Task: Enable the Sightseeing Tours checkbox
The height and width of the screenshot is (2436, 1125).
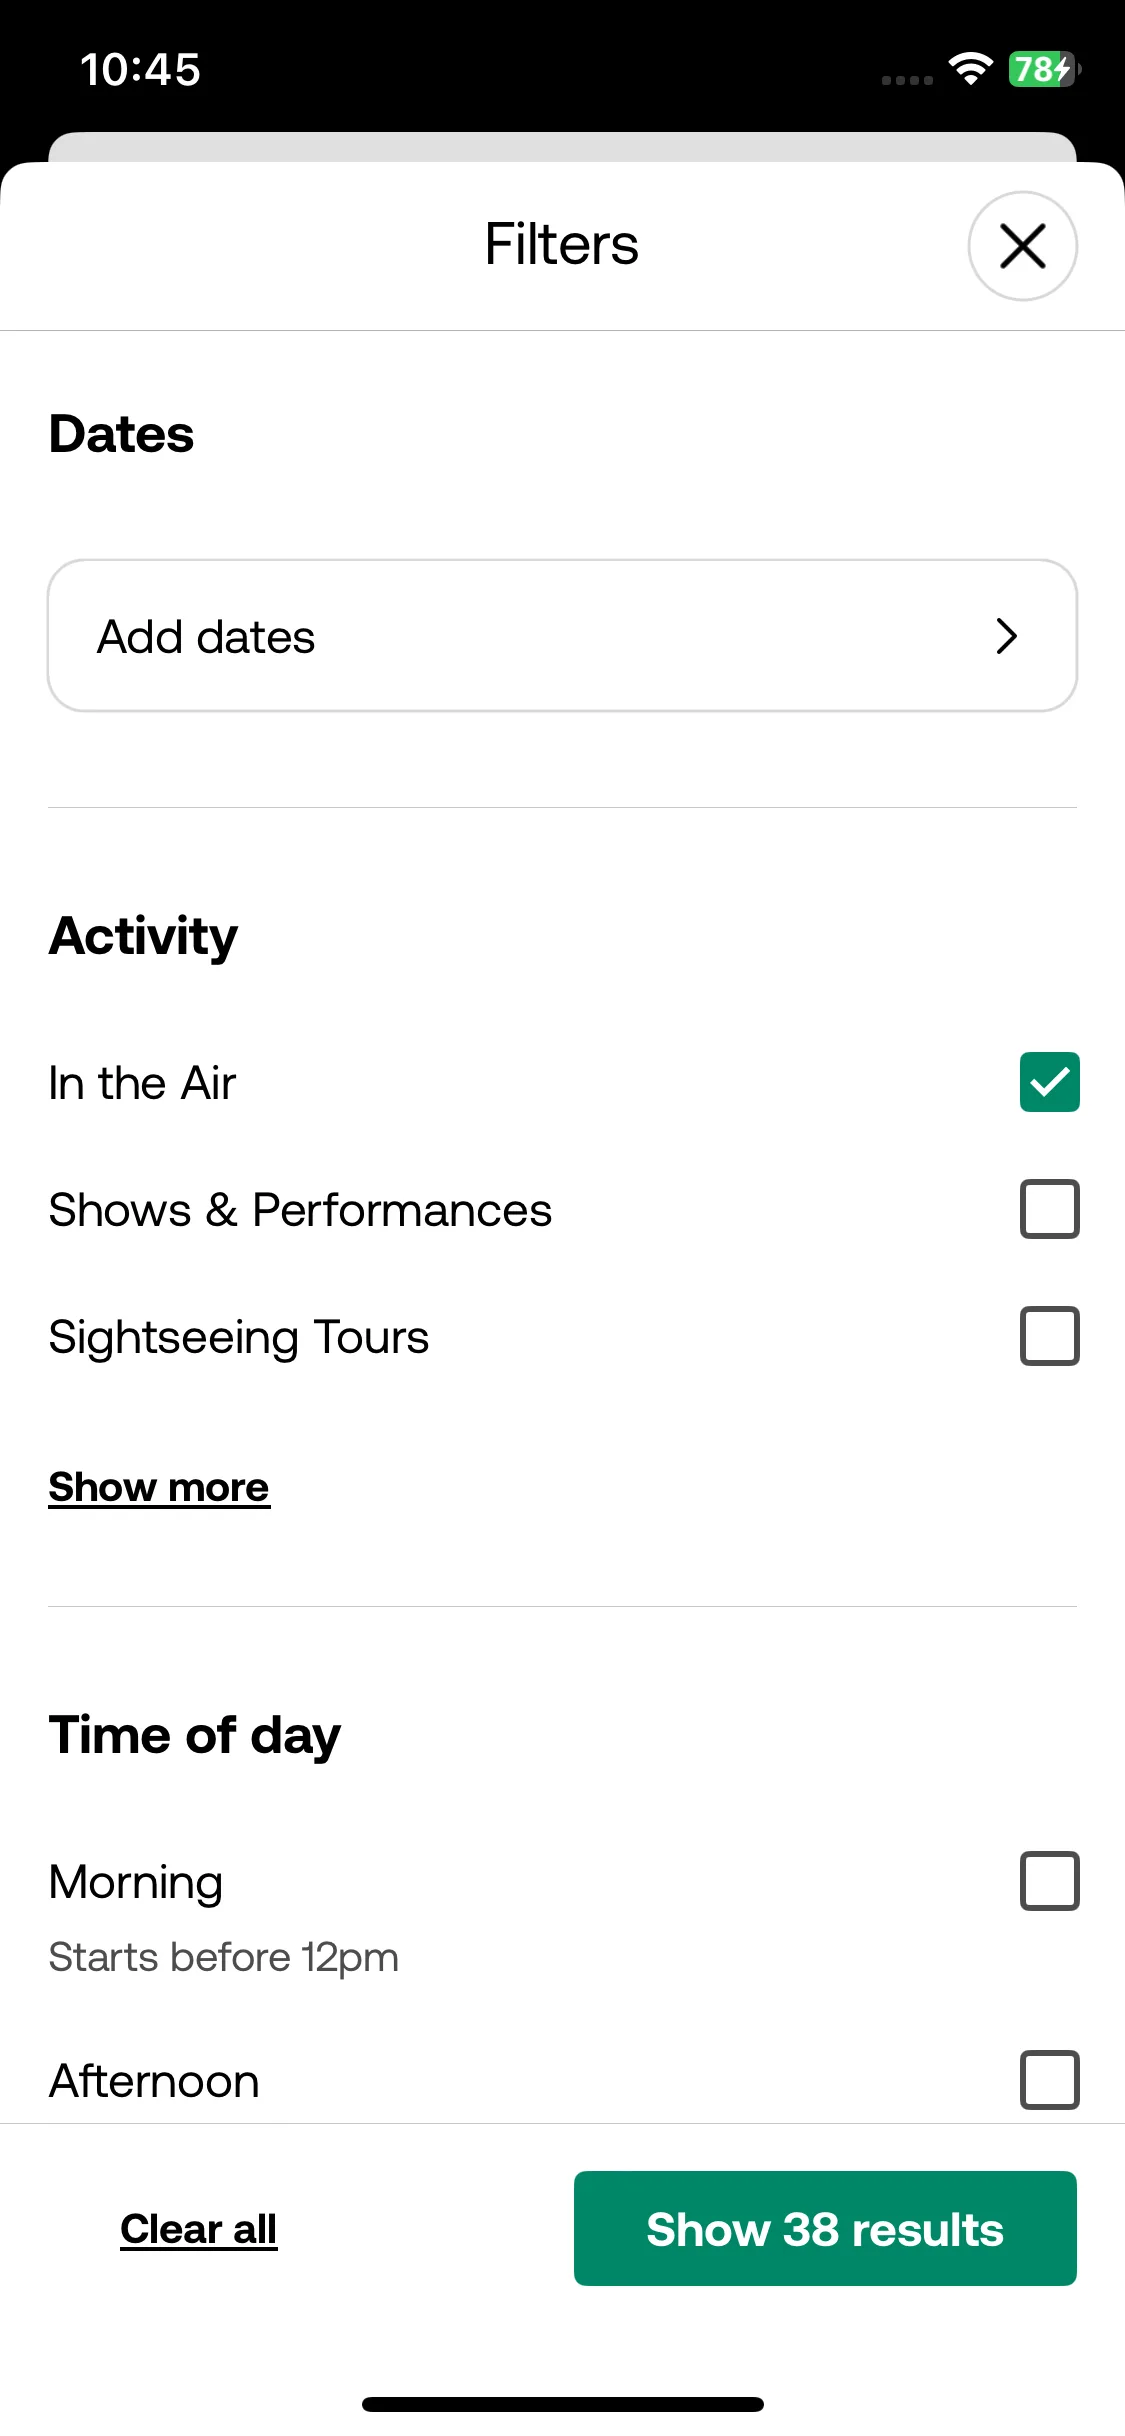Action: tap(1049, 1336)
